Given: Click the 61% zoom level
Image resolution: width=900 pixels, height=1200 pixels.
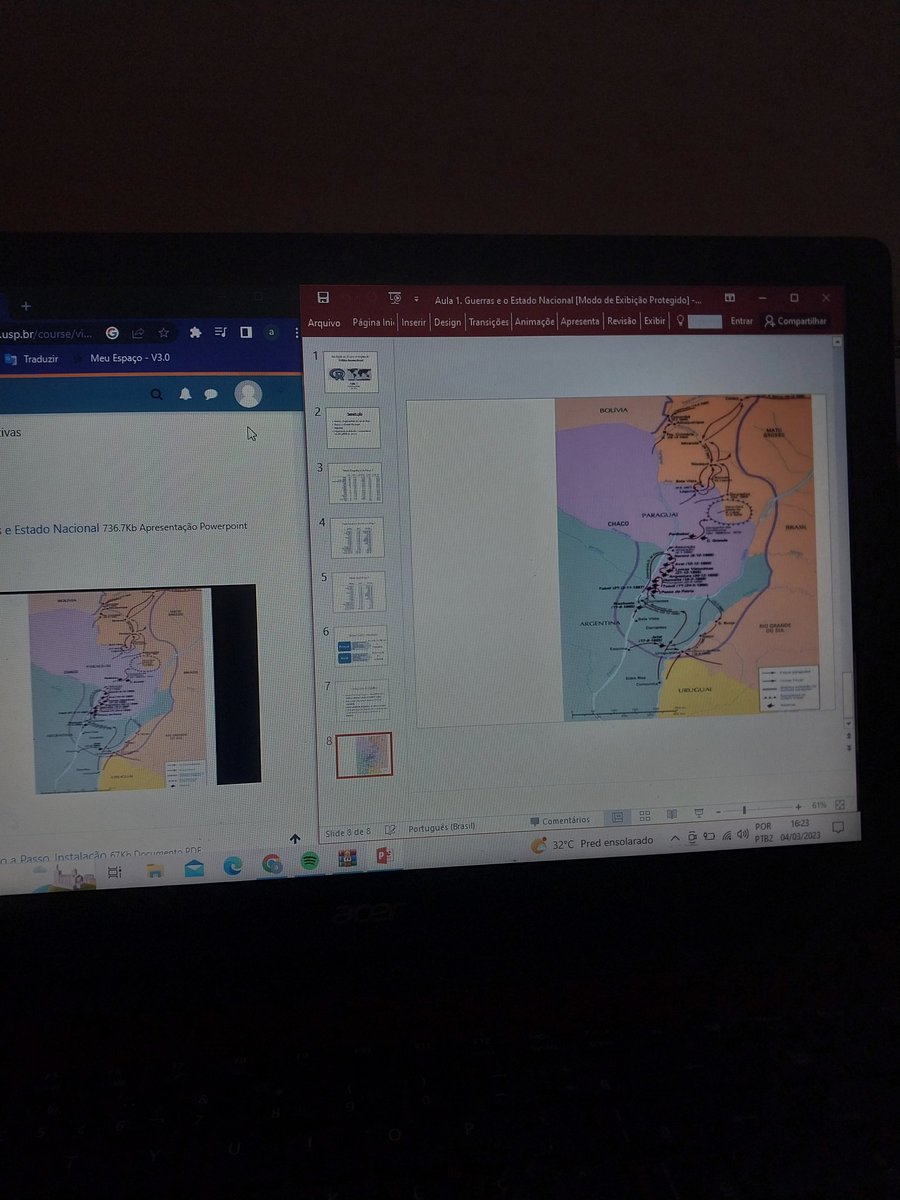Looking at the screenshot, I should point(819,805).
